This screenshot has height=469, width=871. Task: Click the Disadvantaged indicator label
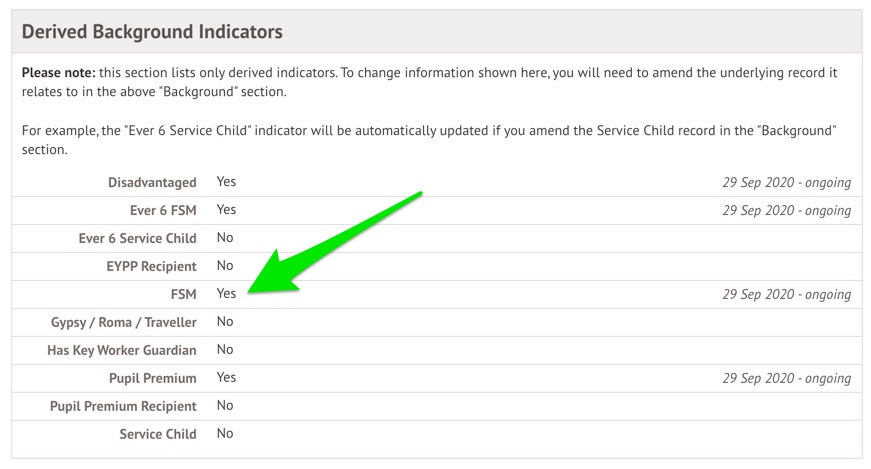click(x=152, y=183)
